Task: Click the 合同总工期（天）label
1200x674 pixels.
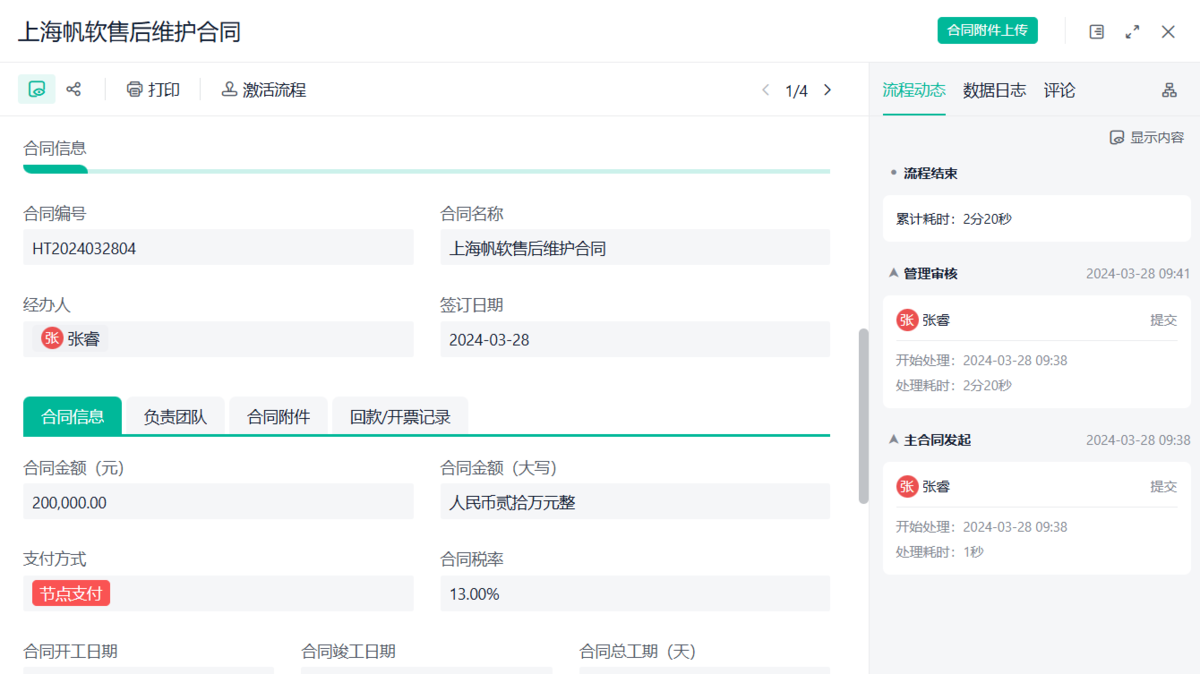Action: point(638,651)
